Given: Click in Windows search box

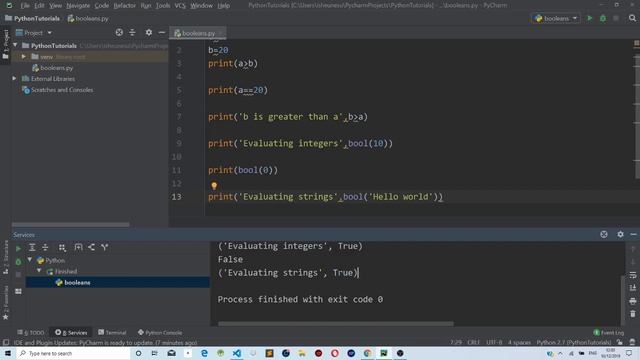Looking at the screenshot, I should (73, 353).
